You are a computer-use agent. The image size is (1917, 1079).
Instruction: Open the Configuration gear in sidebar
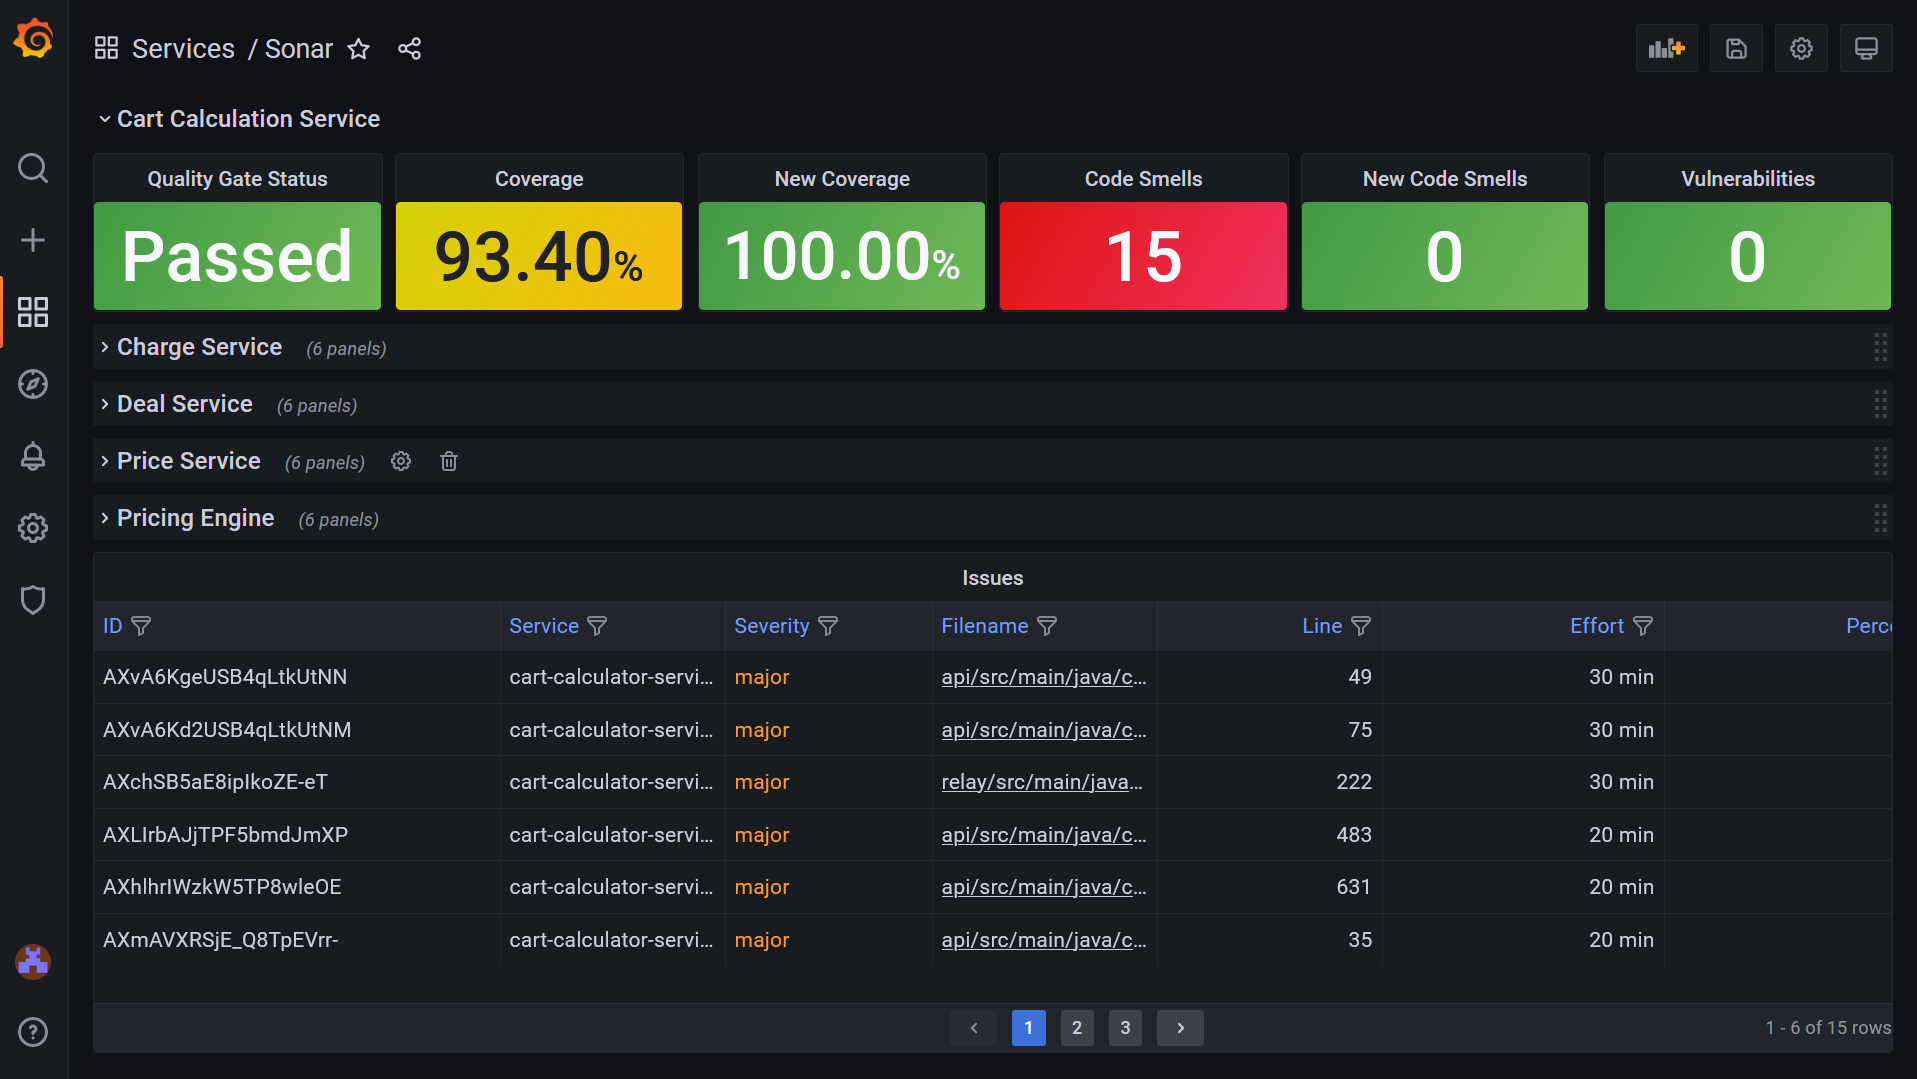(x=33, y=528)
